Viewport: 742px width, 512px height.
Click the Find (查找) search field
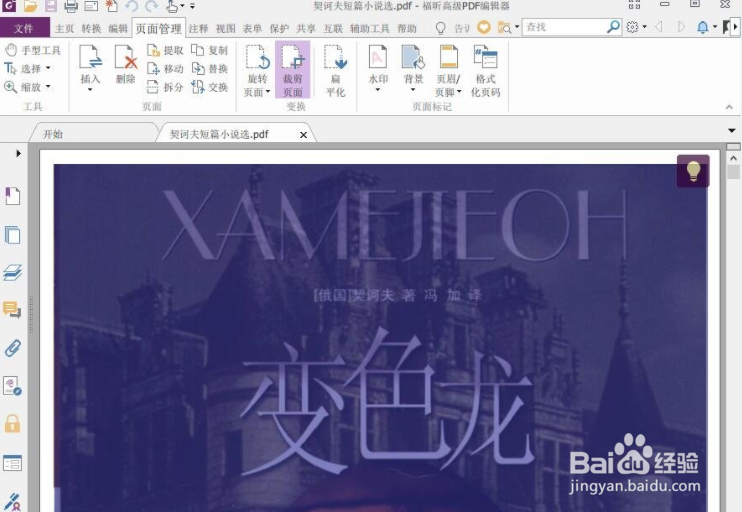565,27
